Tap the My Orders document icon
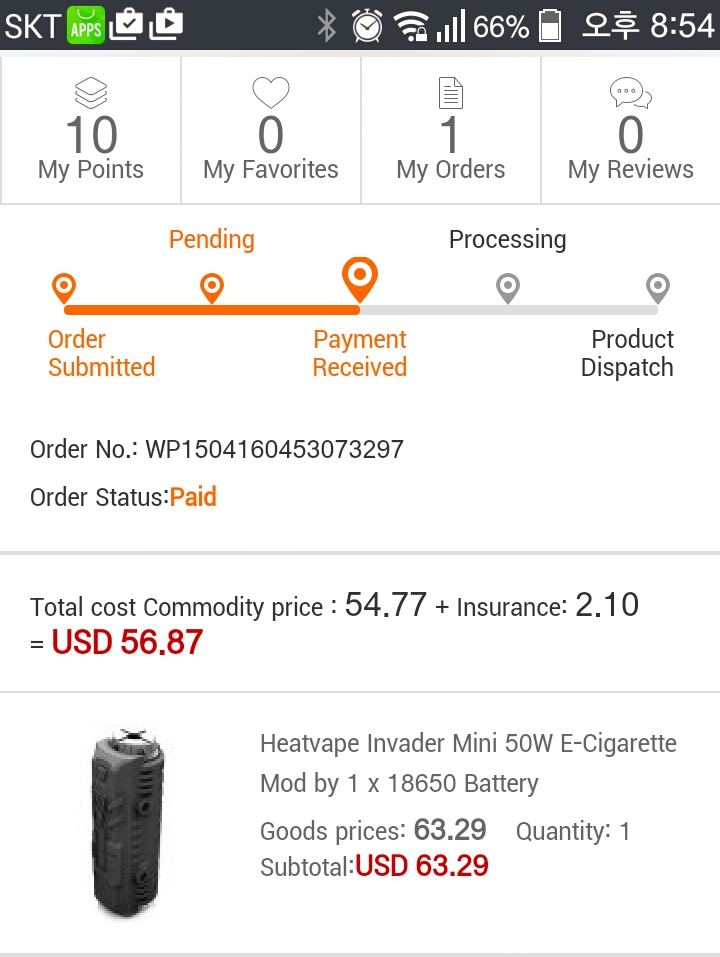Image resolution: width=720 pixels, height=957 pixels. coord(451,93)
